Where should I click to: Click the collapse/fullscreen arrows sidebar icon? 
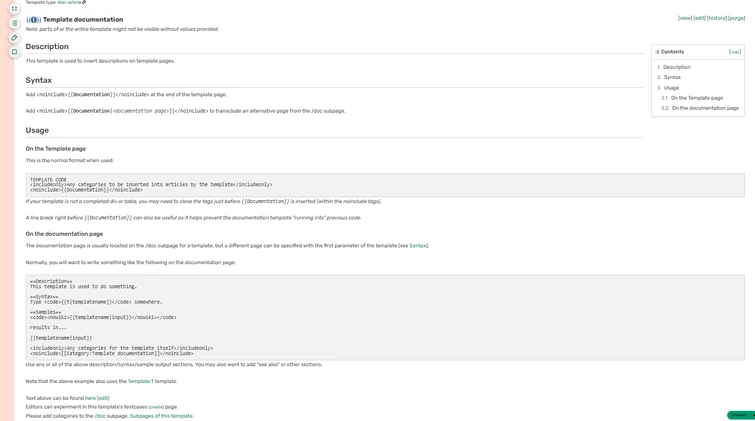coord(14,9)
